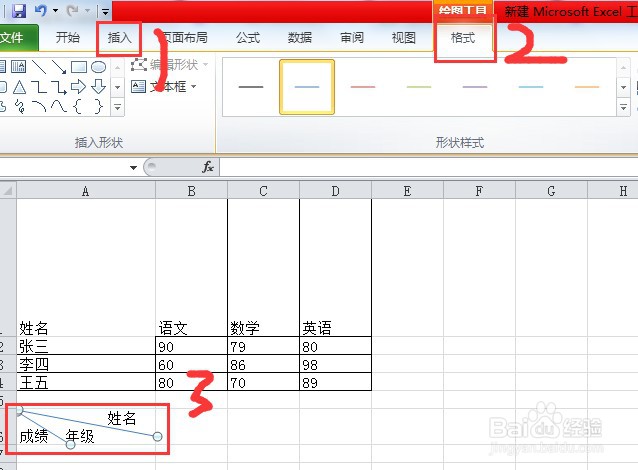Switch to the 审阅 ribbon tab
The height and width of the screenshot is (470, 638).
tap(352, 38)
